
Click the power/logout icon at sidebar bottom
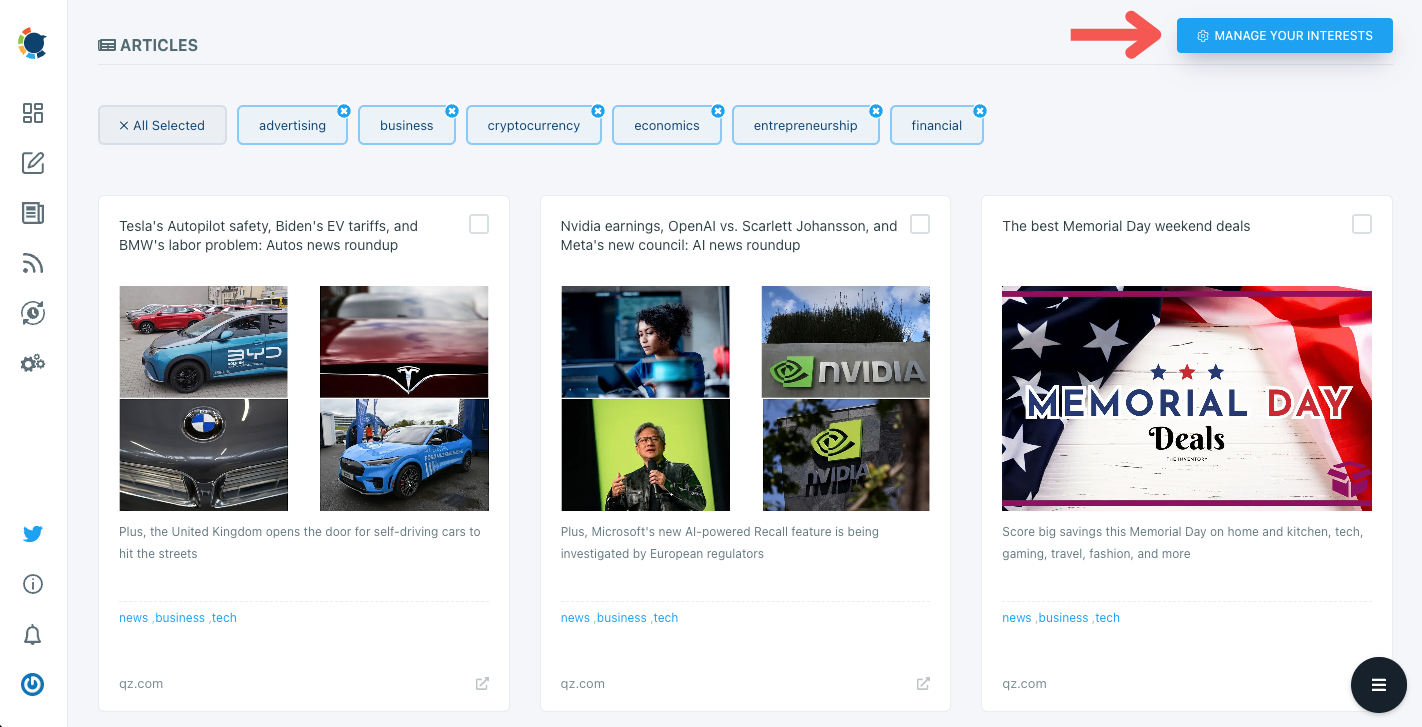(32, 684)
